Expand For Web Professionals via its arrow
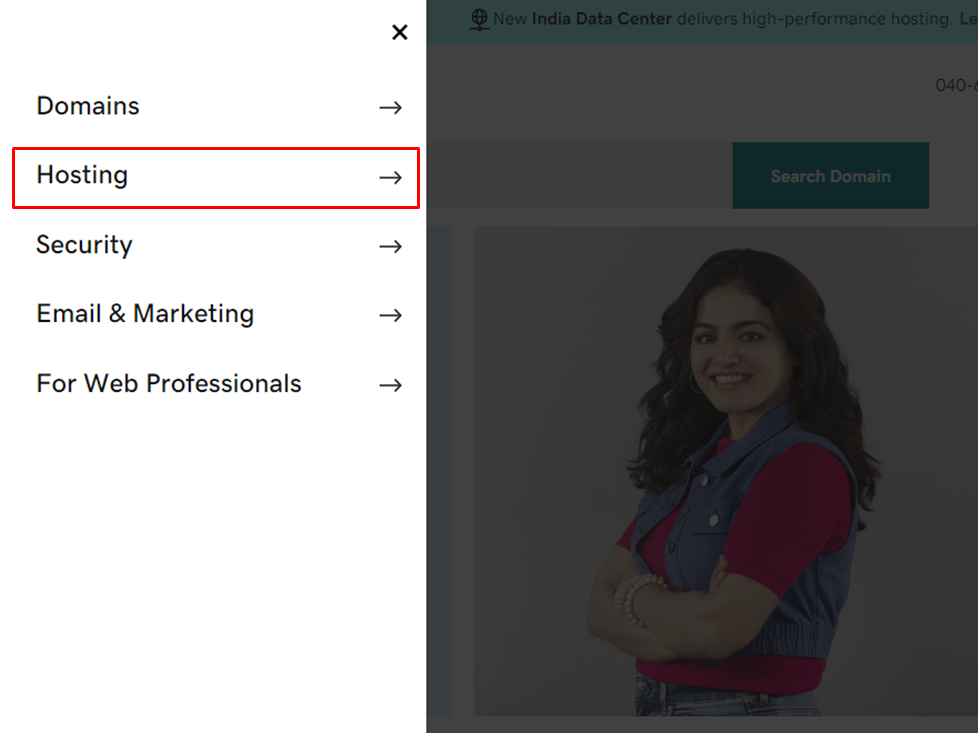The height and width of the screenshot is (733, 978). tap(390, 385)
